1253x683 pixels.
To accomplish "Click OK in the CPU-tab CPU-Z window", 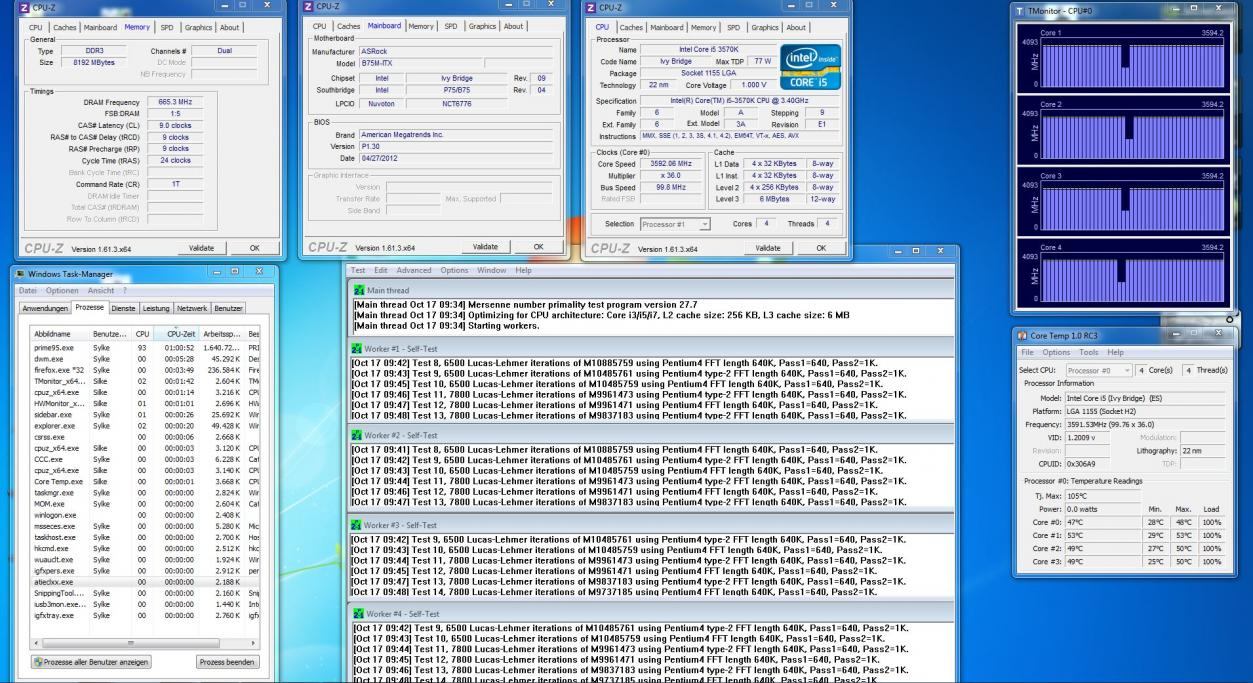I will pos(822,248).
